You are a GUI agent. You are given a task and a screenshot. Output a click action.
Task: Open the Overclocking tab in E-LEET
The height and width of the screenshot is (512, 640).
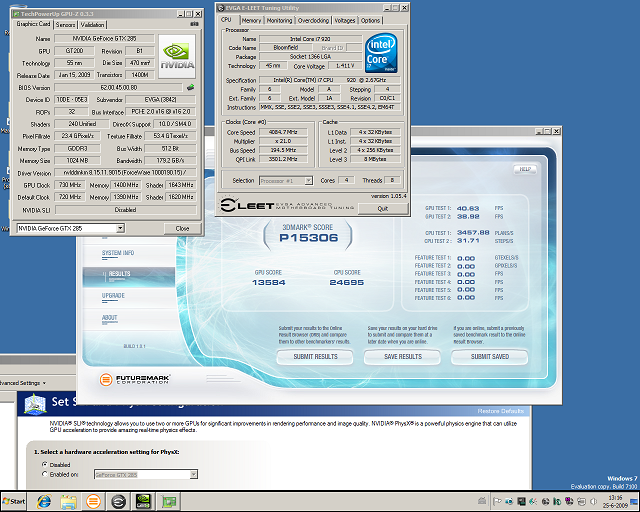pos(313,20)
